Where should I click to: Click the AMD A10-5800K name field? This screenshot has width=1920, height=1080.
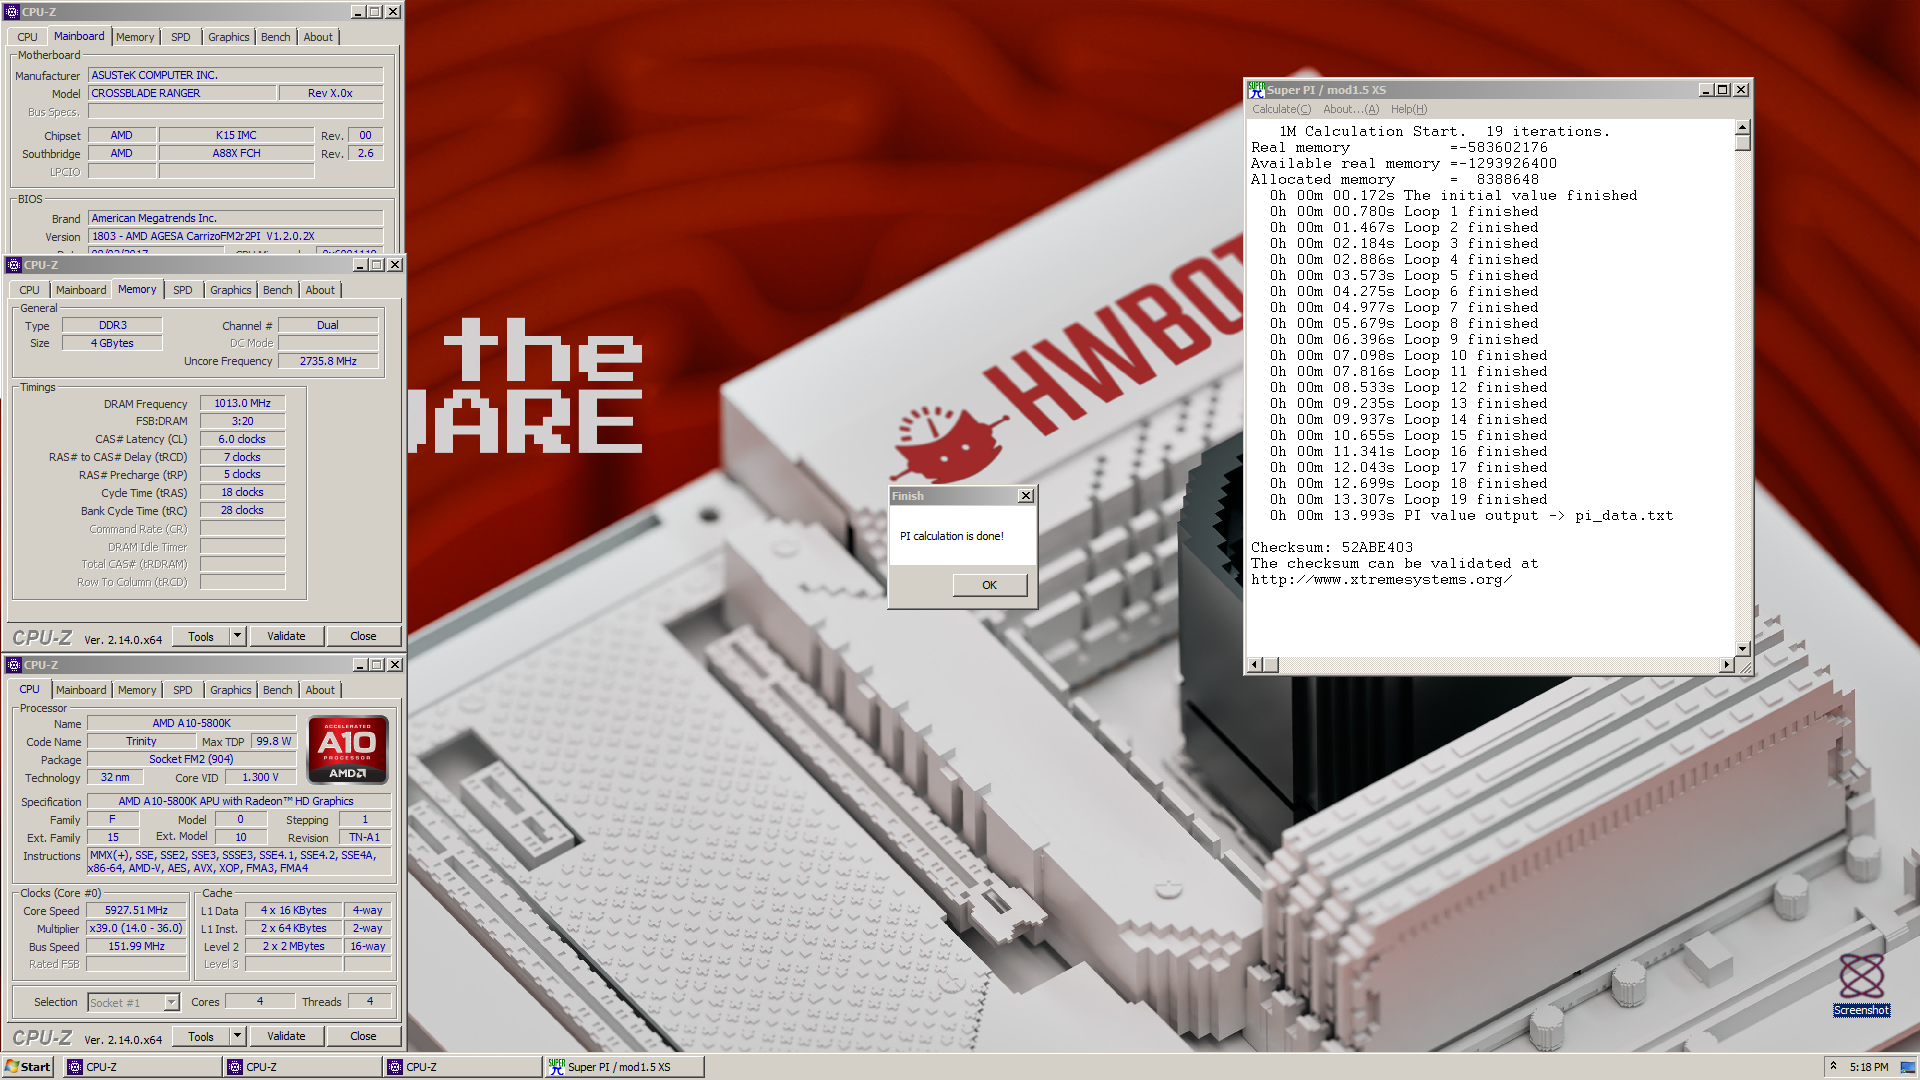[191, 723]
